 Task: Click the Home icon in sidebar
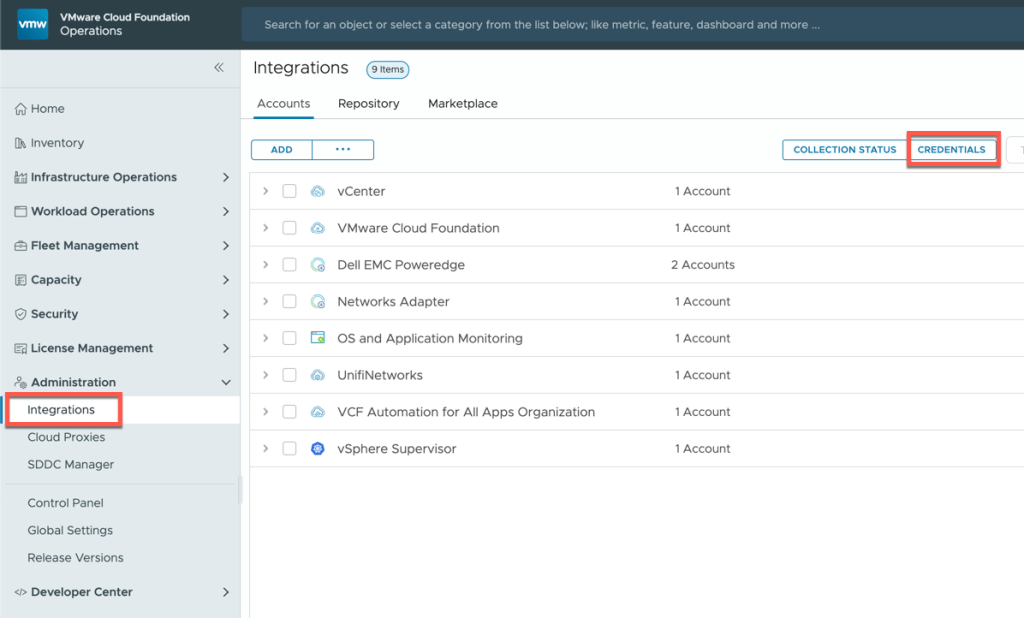pos(20,109)
